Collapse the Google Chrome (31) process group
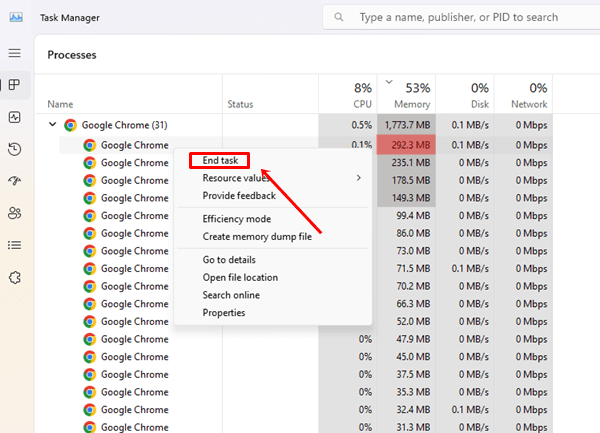The width and height of the screenshot is (600, 433). click(52, 125)
